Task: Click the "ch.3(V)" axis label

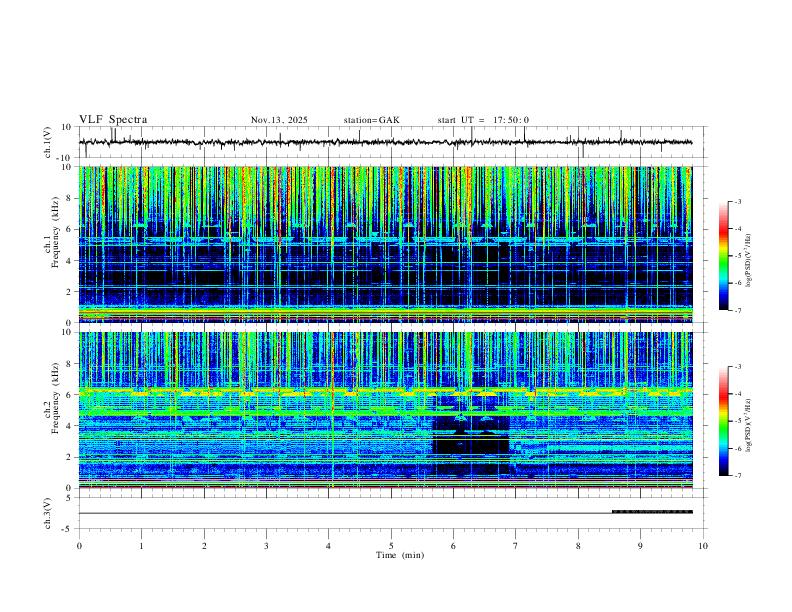Action: tap(47, 513)
